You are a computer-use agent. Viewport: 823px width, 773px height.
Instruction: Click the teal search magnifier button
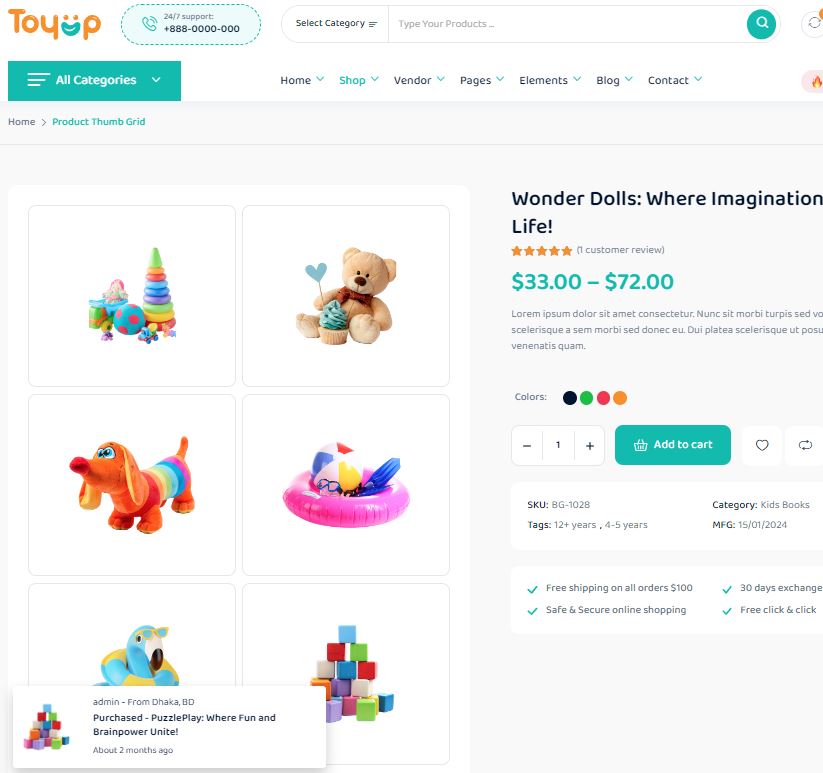coord(761,24)
